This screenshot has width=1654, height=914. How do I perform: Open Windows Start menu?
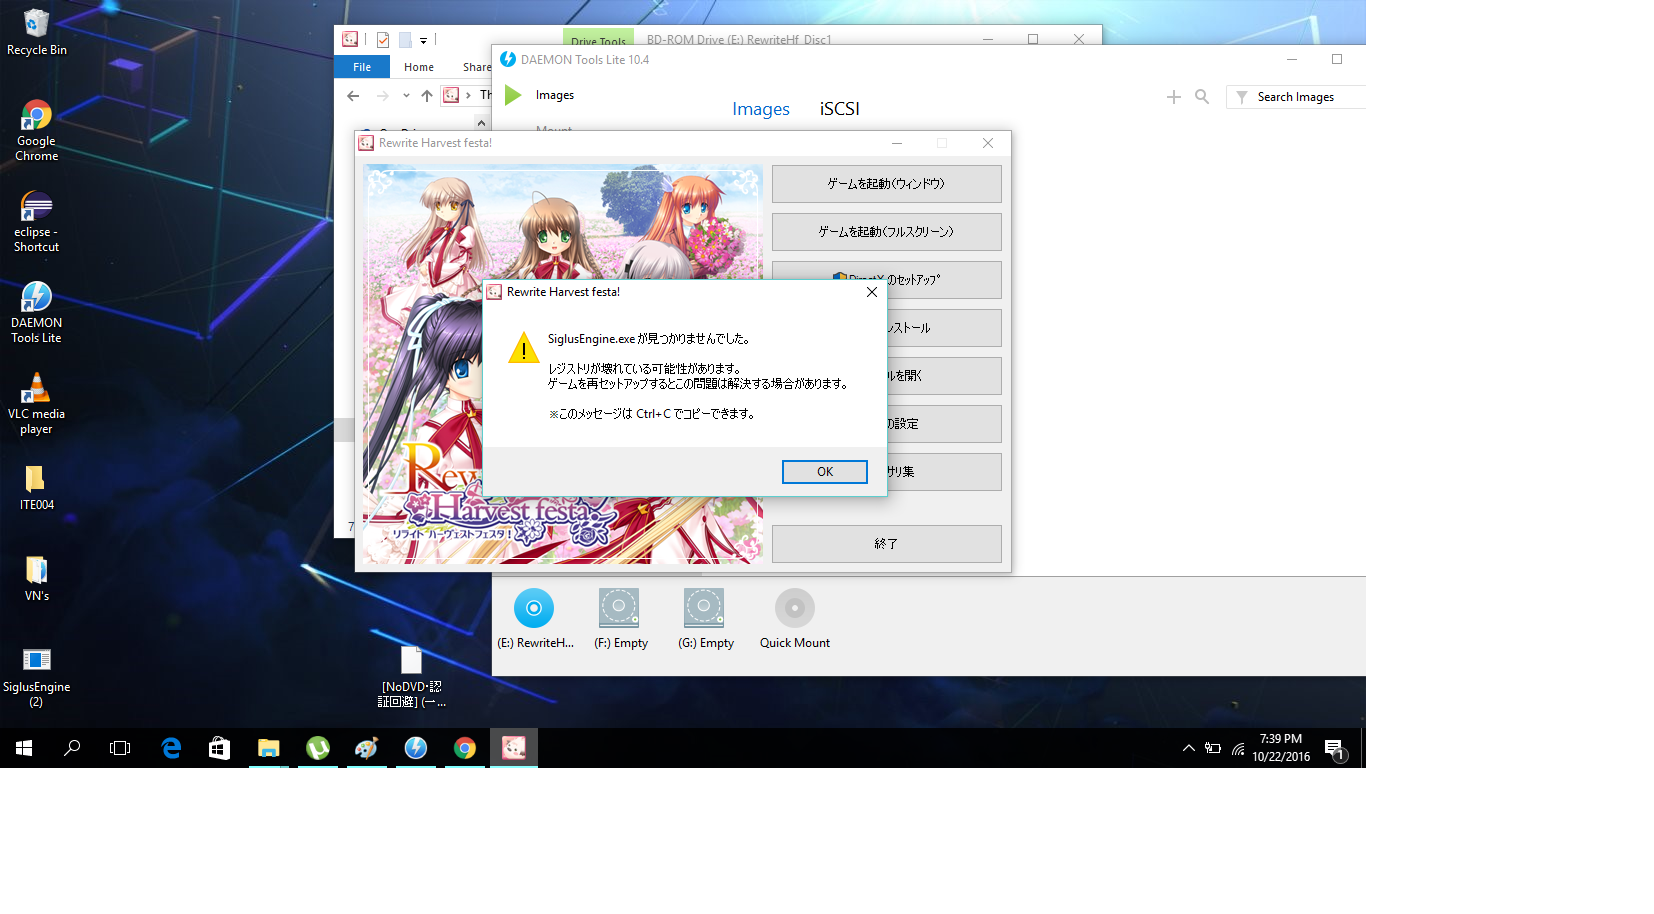tap(24, 748)
